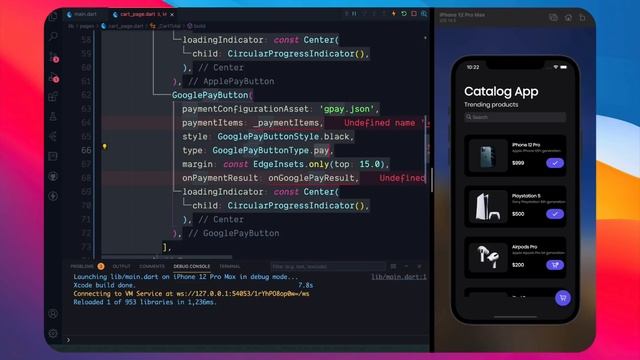The image size is (640, 360).
Task: Toggle added checkmark button for Playstation 5
Action: pyautogui.click(x=555, y=214)
